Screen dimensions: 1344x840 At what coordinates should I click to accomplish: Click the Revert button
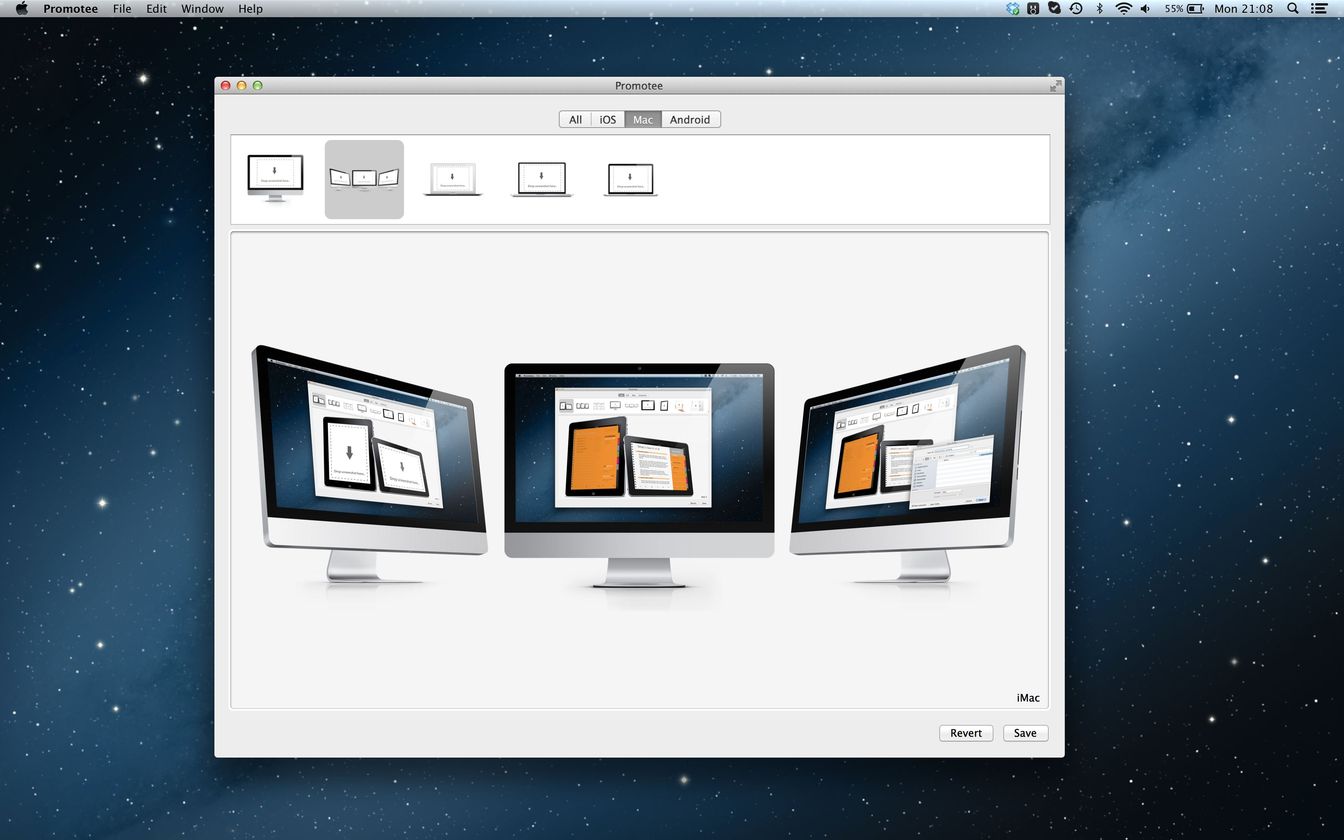(x=966, y=733)
